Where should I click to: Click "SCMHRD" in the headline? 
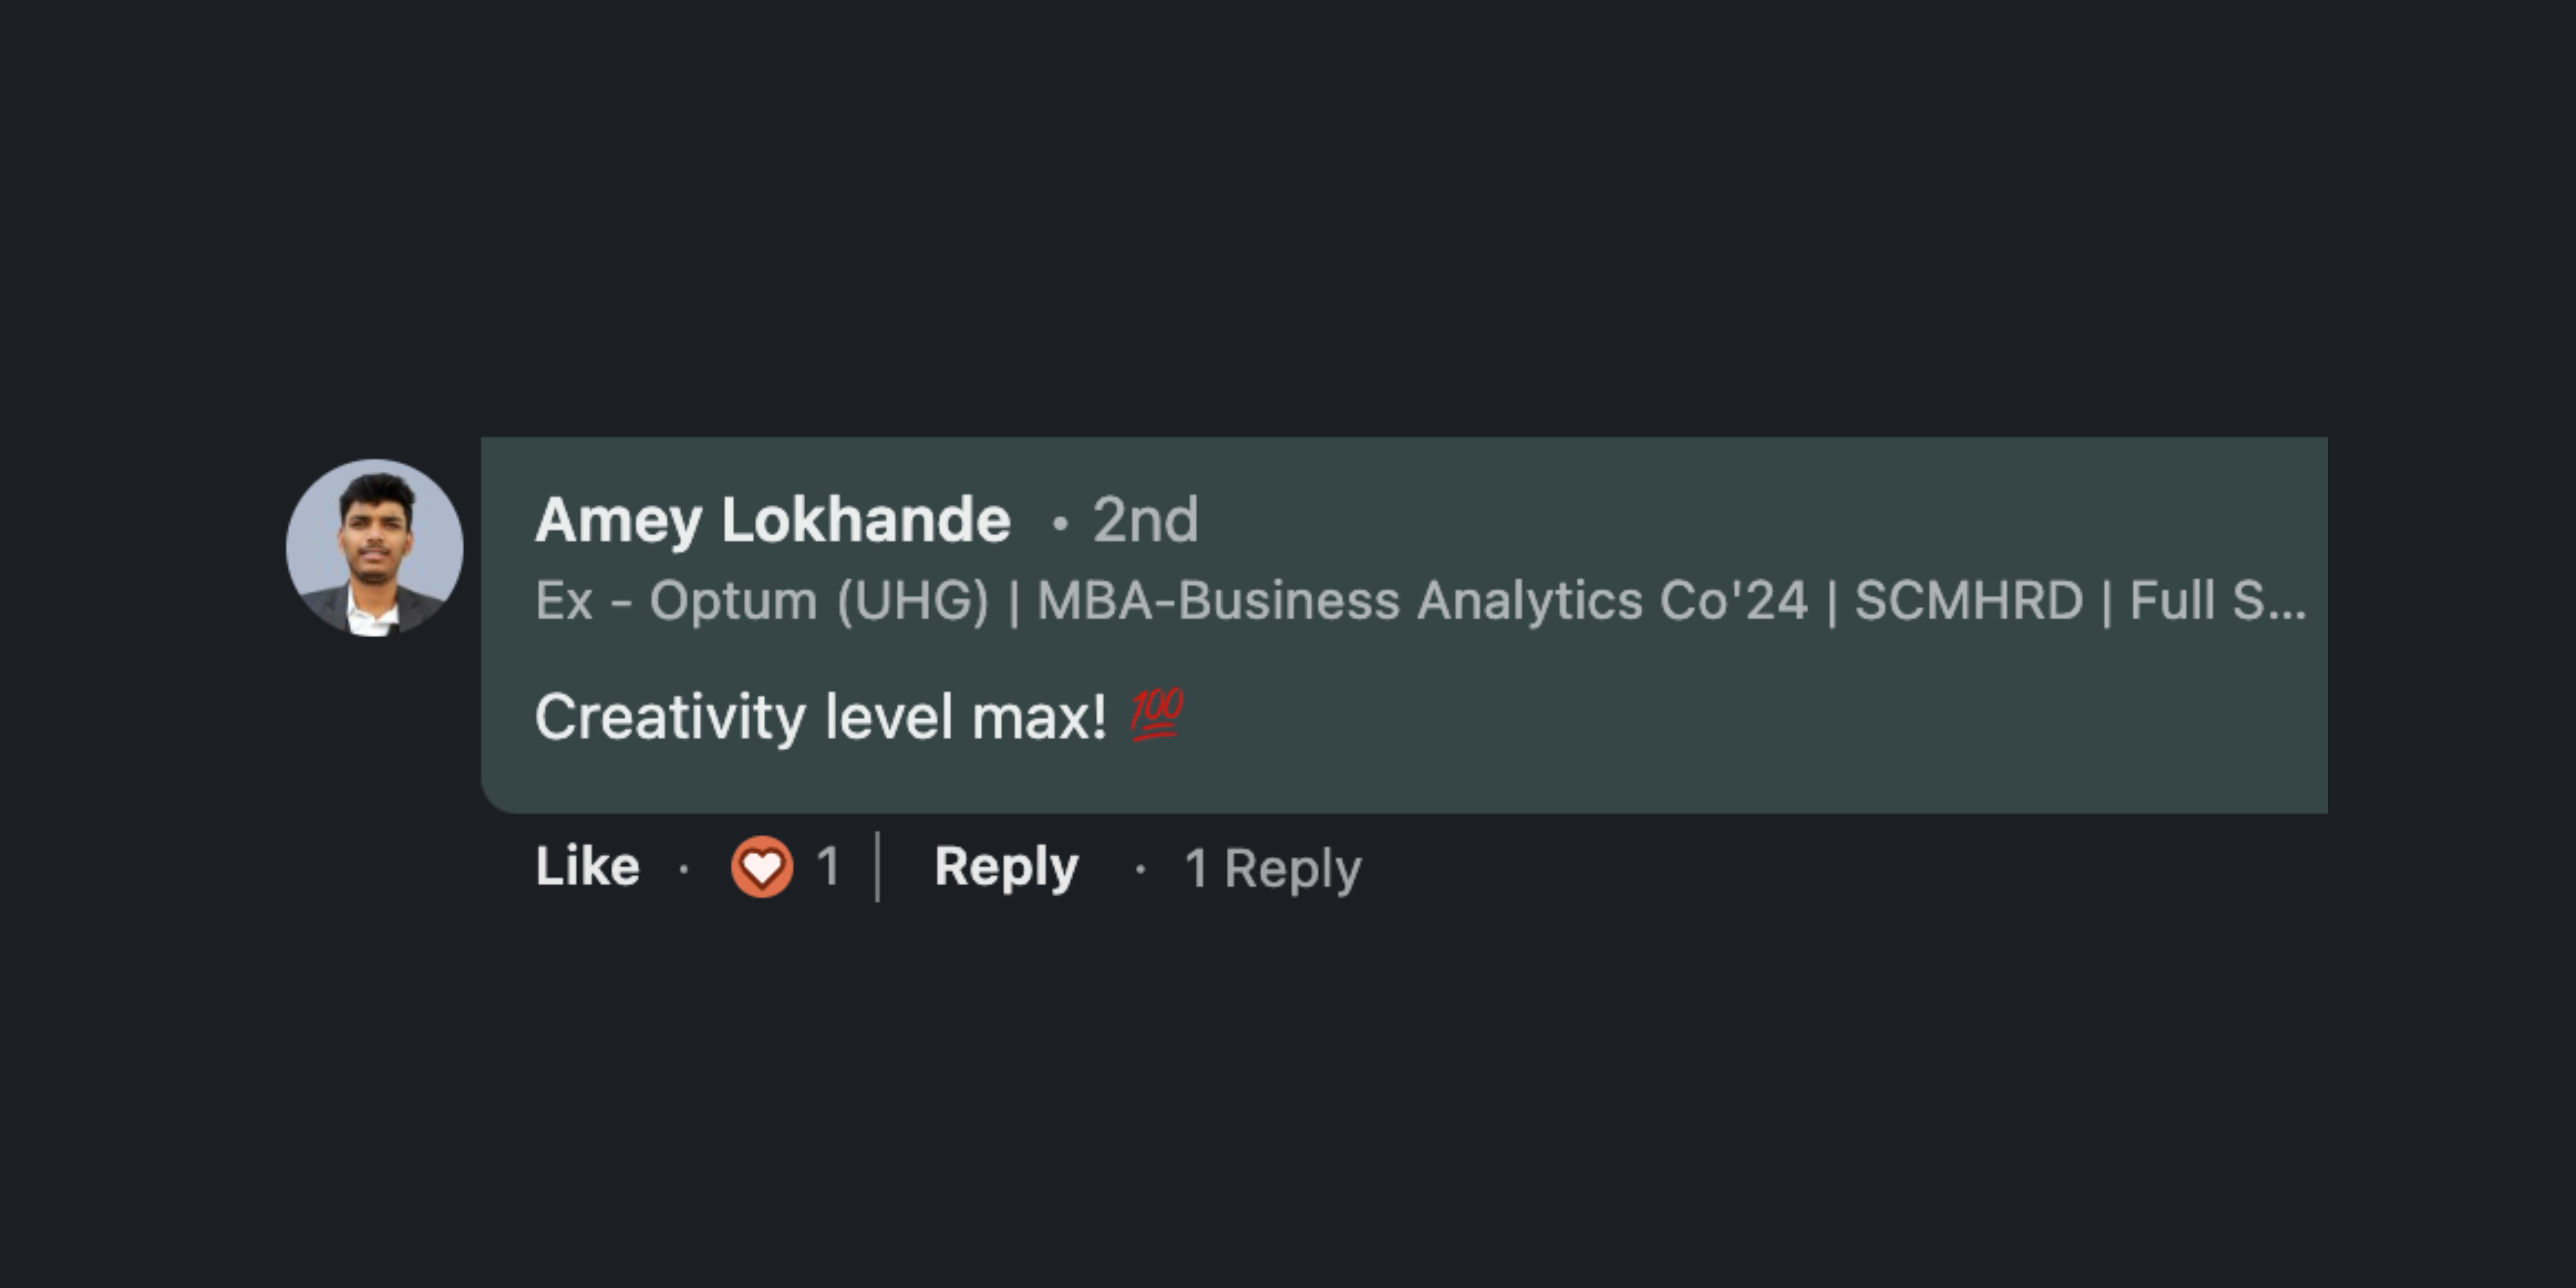point(1968,601)
